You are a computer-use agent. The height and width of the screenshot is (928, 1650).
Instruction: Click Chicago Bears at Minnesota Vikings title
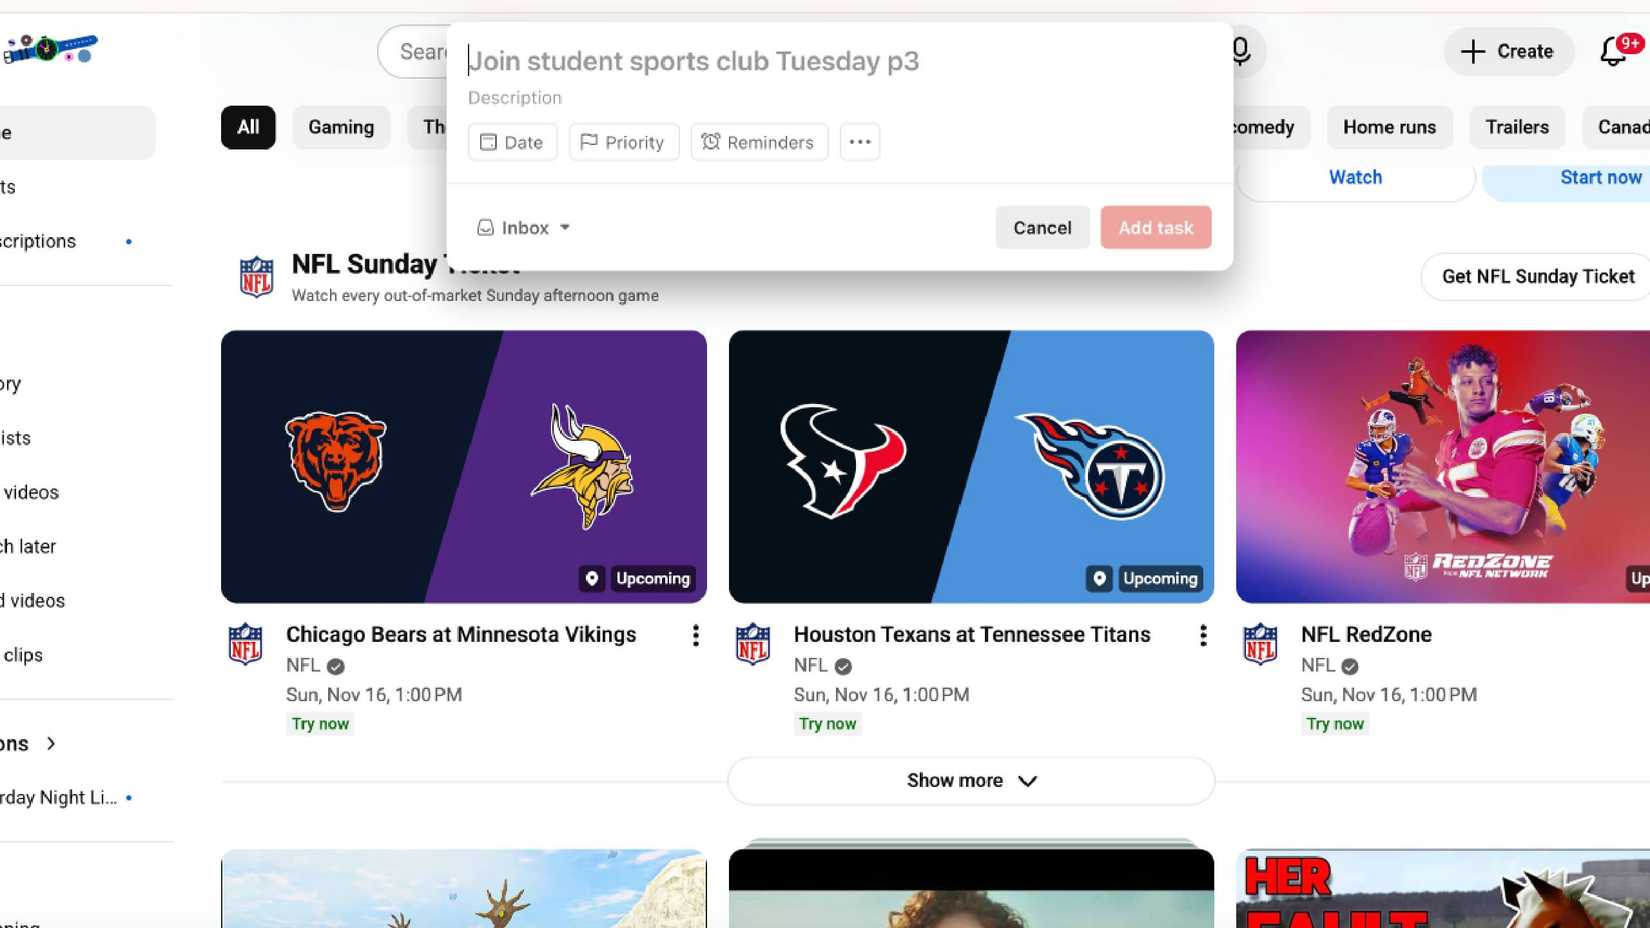[461, 635]
